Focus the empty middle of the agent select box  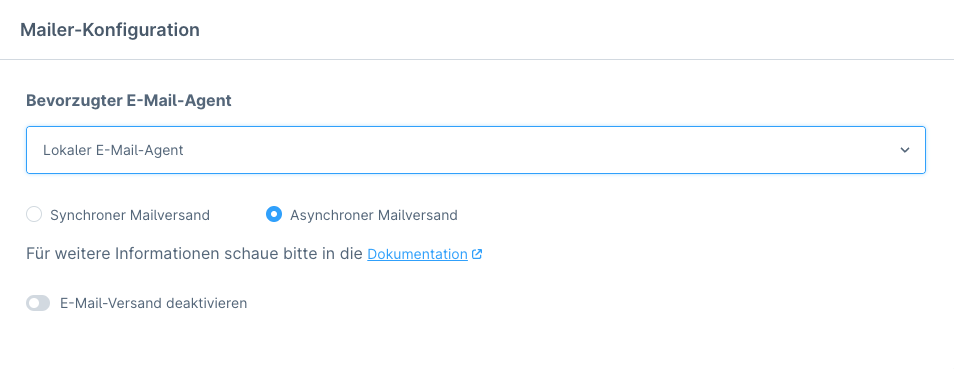coord(535,150)
